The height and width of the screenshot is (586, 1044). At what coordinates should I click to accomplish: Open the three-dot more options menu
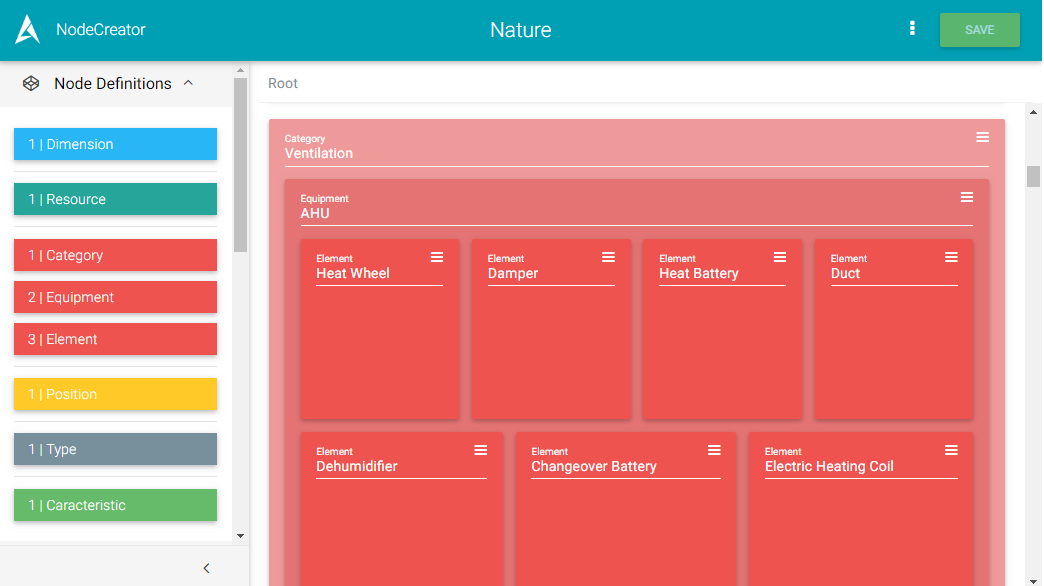(x=912, y=29)
